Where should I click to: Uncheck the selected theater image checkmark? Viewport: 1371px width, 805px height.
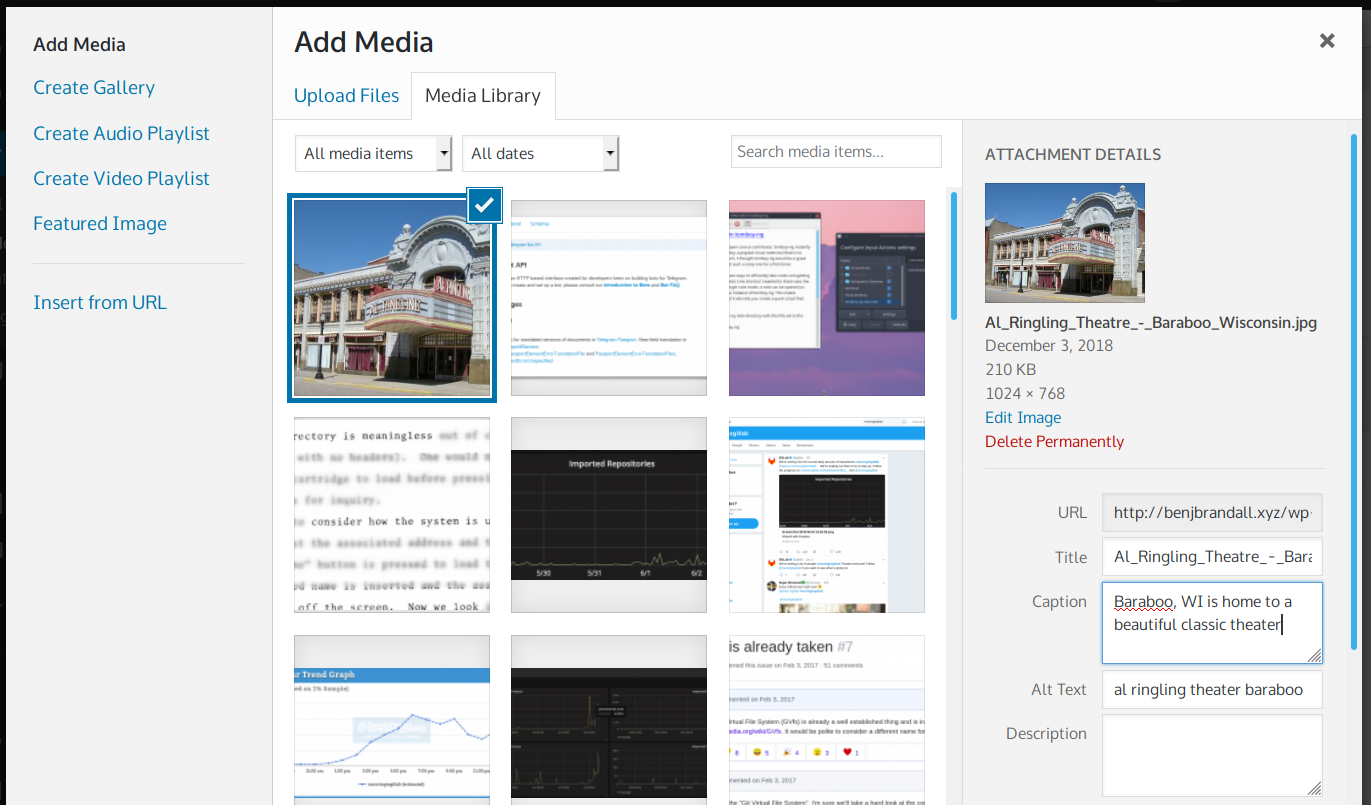click(484, 205)
